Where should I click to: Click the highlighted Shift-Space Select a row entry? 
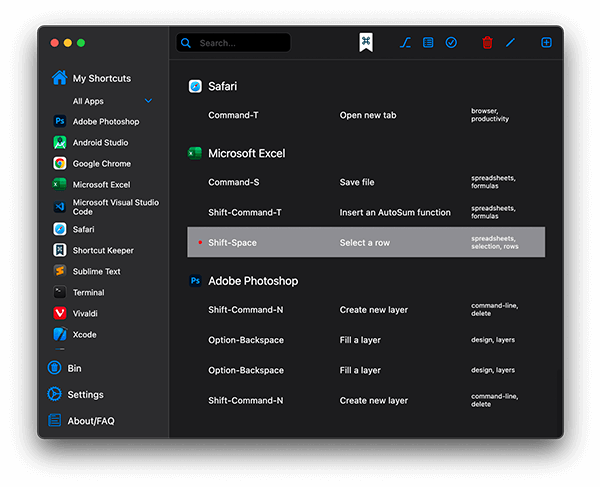click(366, 242)
